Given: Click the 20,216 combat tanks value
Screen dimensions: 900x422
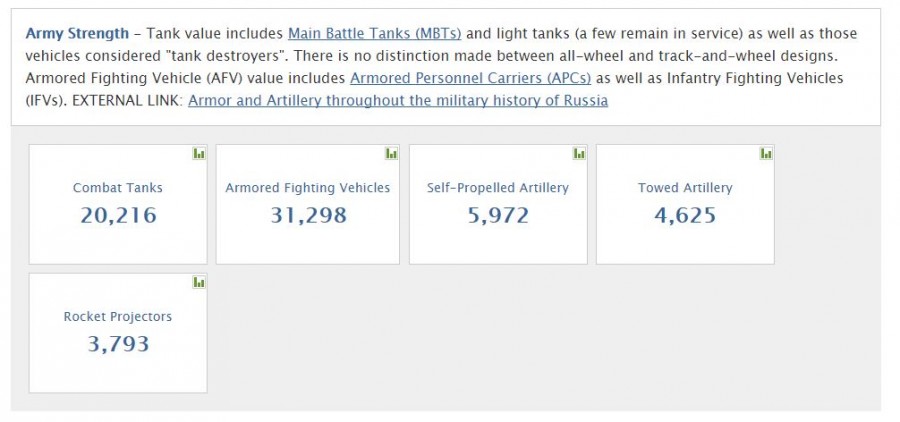Looking at the screenshot, I should [118, 214].
